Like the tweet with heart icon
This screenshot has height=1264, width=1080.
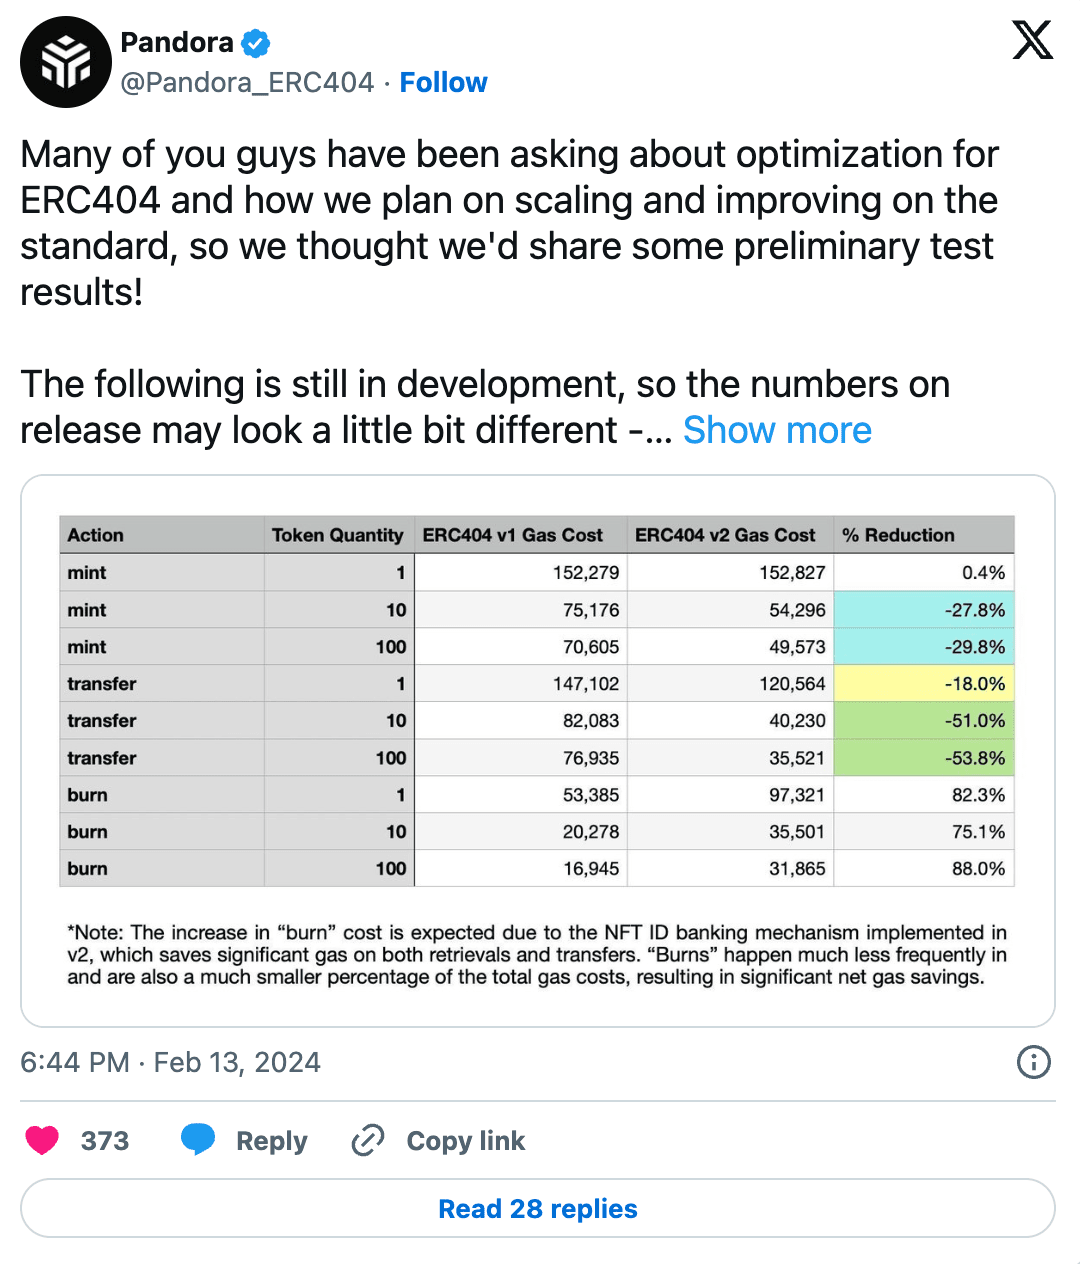click(x=42, y=1140)
